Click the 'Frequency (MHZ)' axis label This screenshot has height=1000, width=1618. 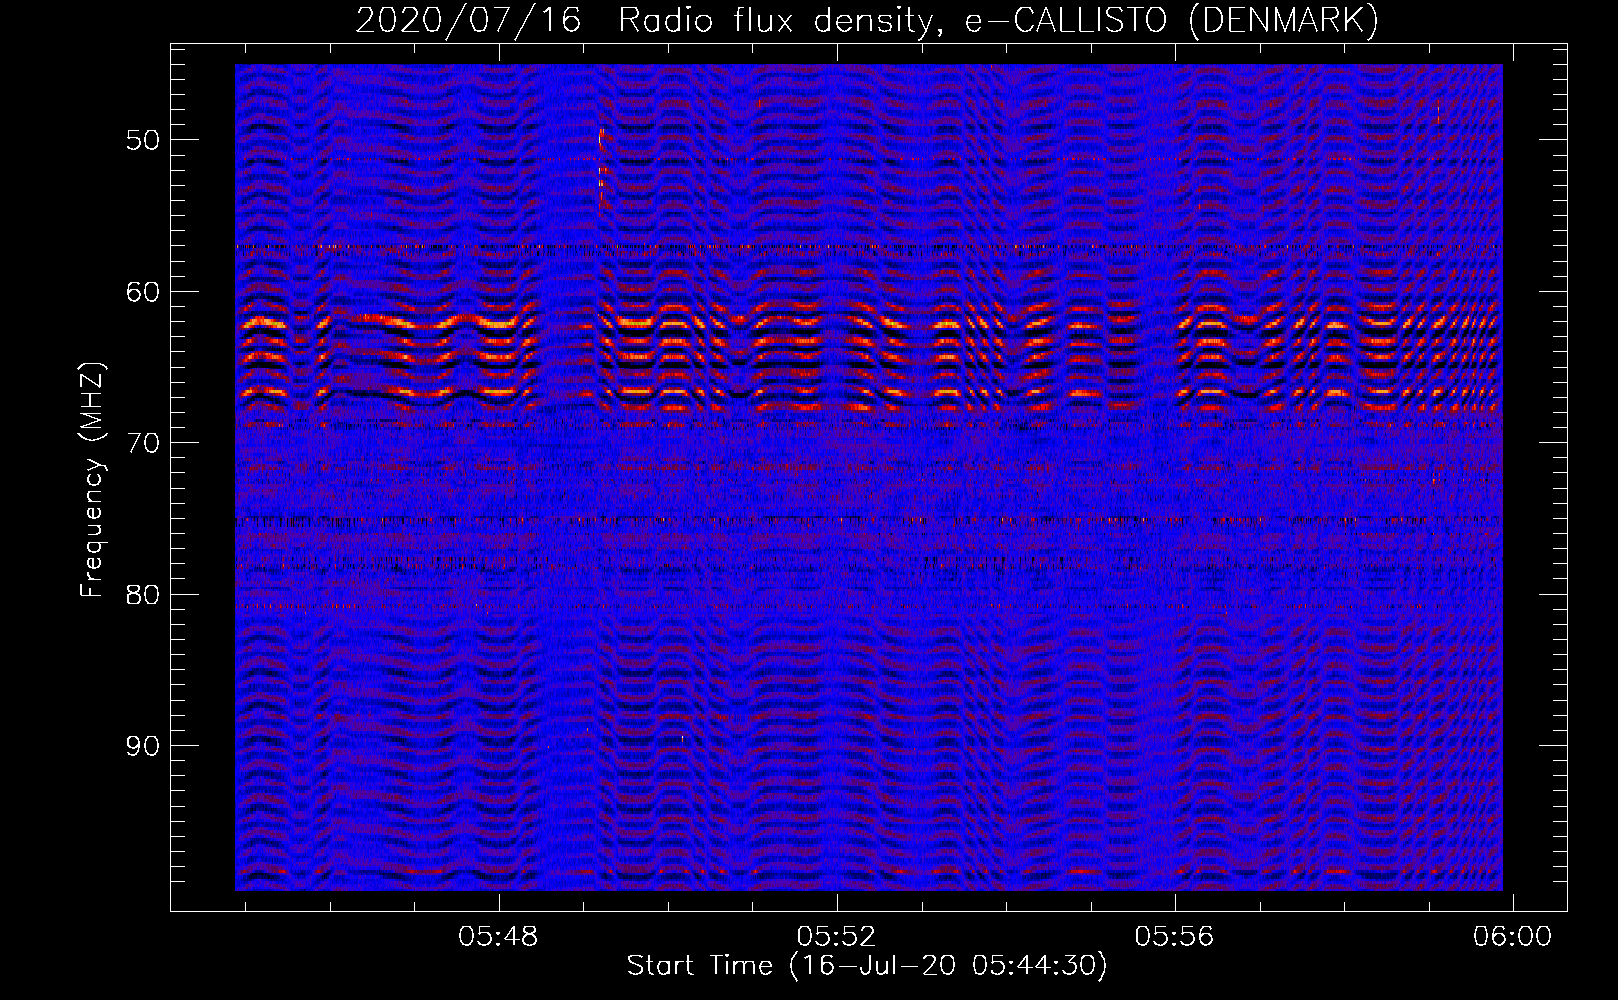tap(92, 480)
